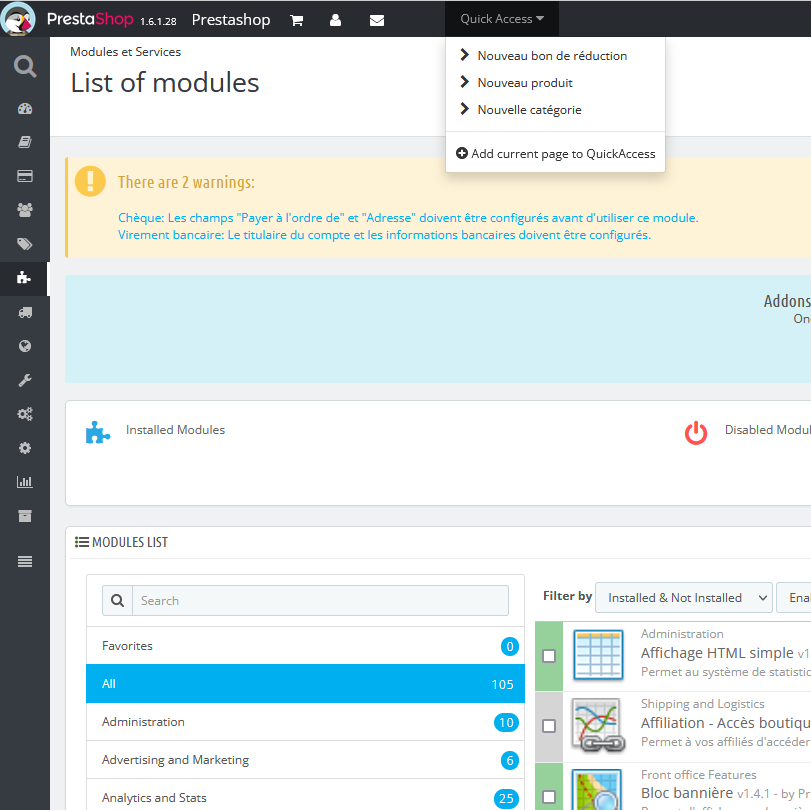Select Advertising and Marketing category
The image size is (811, 810).
point(305,759)
